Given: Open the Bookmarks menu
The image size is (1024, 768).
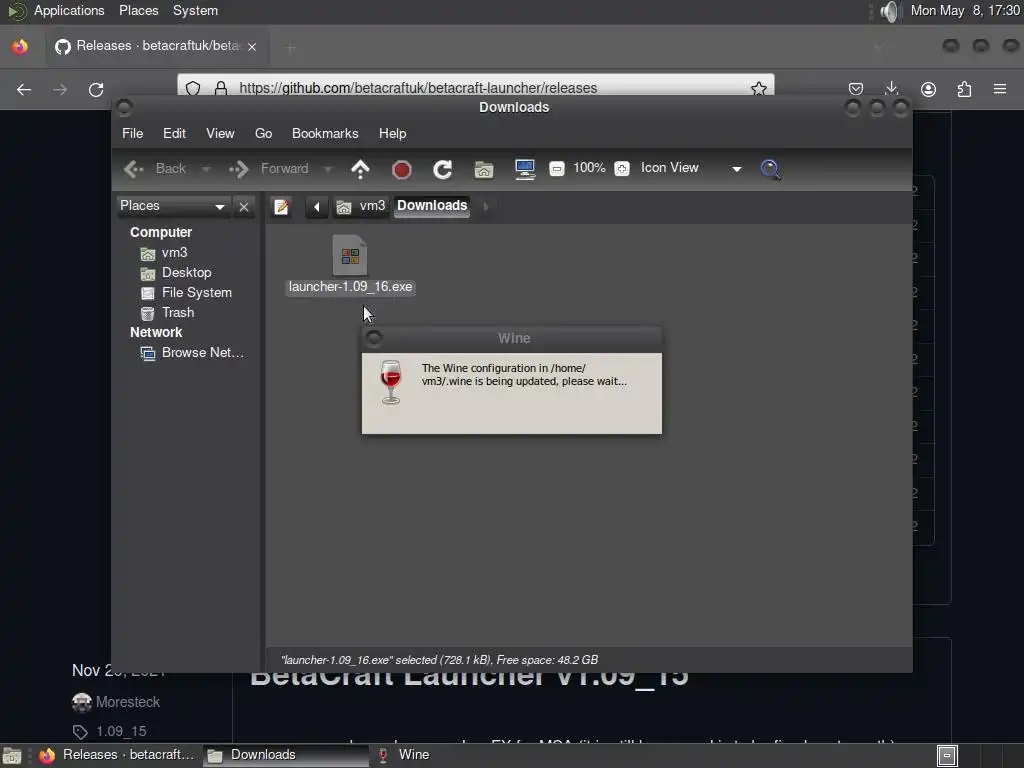Looking at the screenshot, I should [x=325, y=133].
